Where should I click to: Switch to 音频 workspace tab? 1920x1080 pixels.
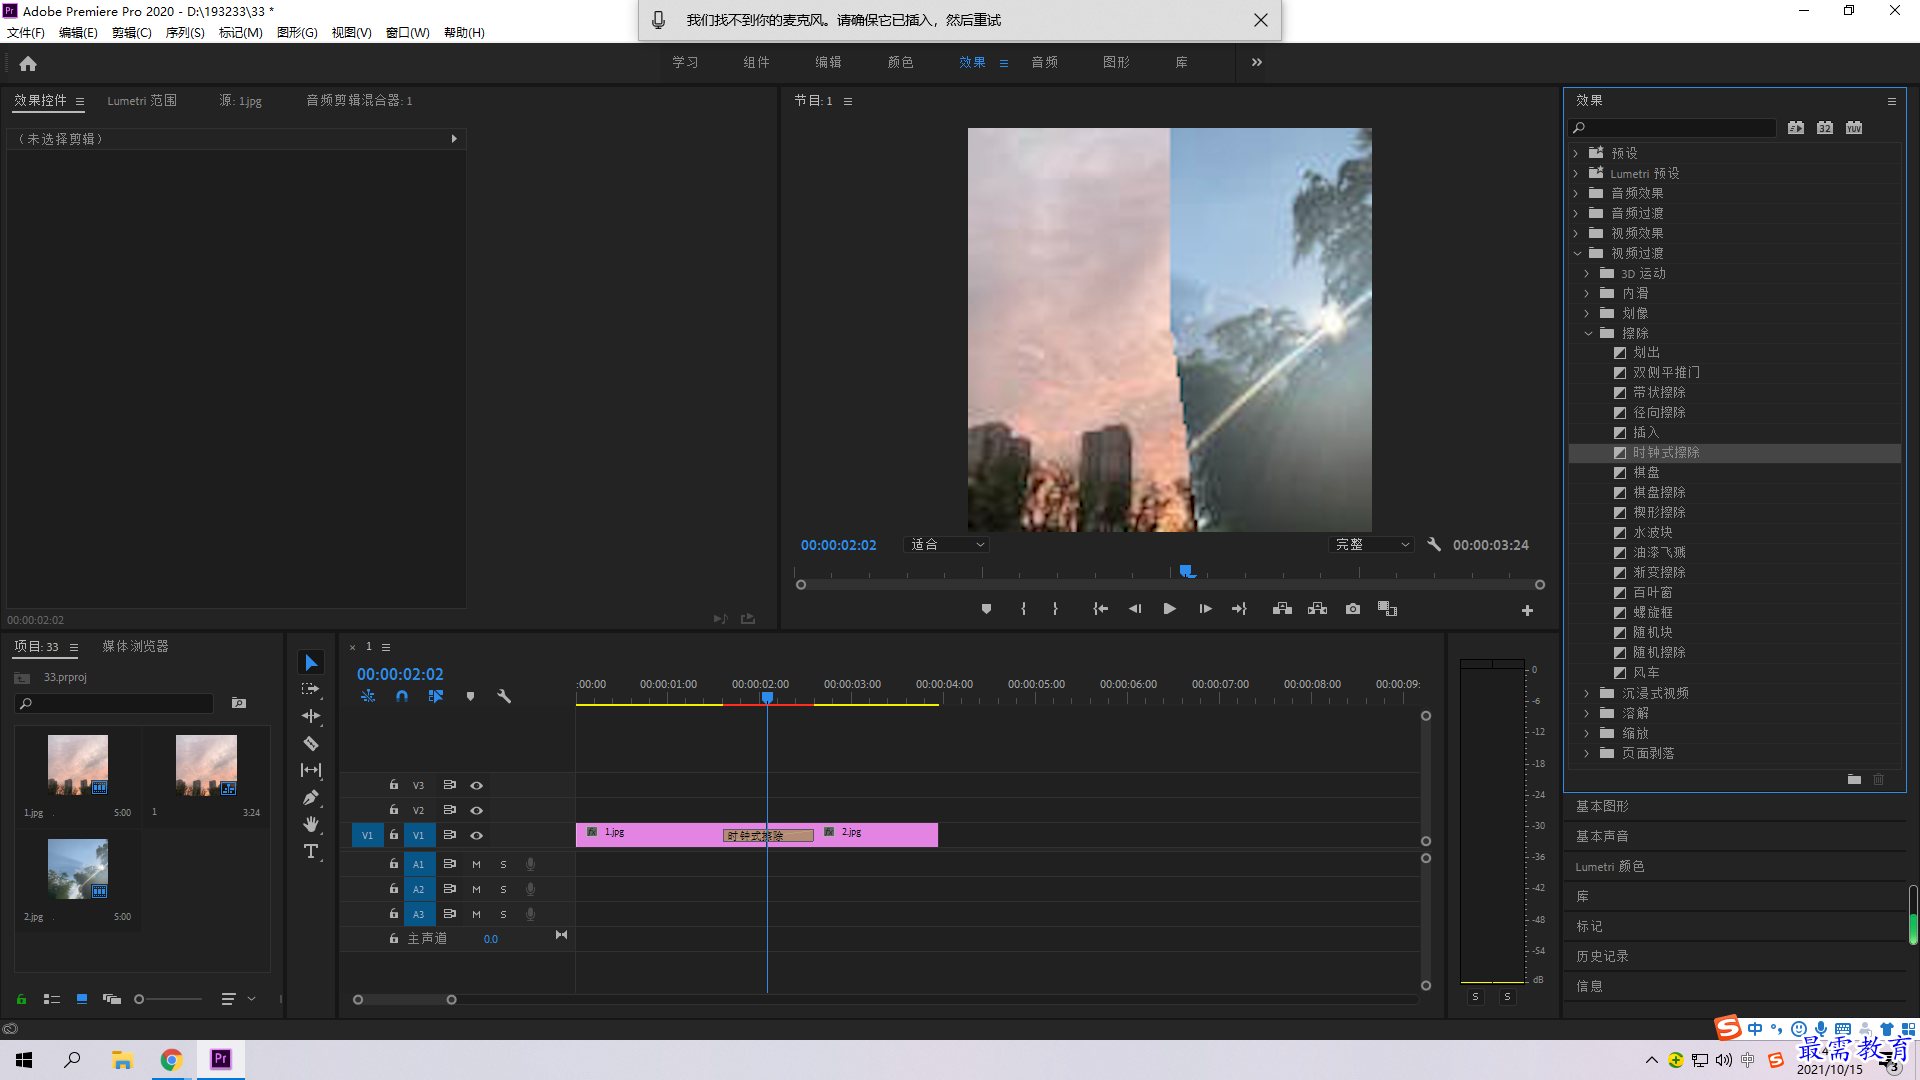click(1045, 62)
